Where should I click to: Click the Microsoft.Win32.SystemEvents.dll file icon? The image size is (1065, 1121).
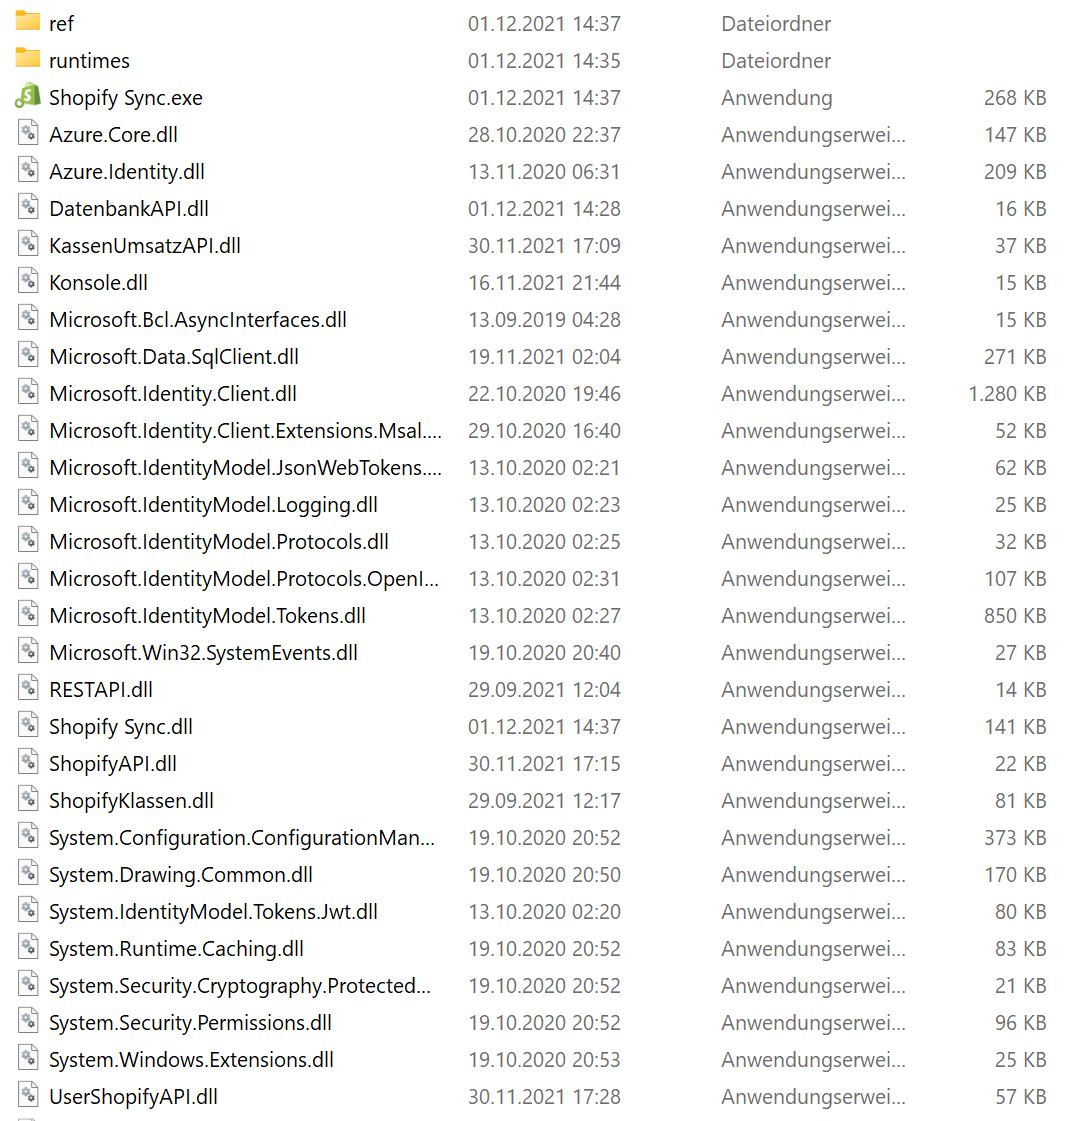(28, 651)
